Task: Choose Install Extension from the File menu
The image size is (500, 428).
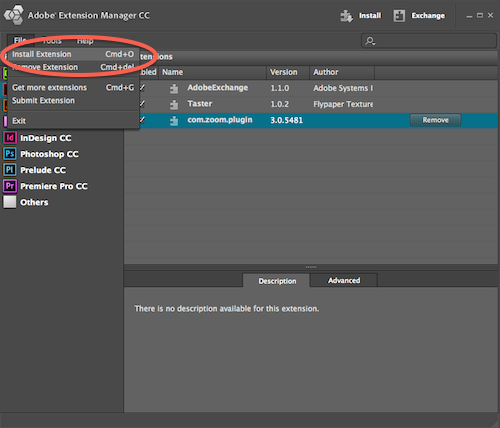Action: pyautogui.click(x=73, y=54)
